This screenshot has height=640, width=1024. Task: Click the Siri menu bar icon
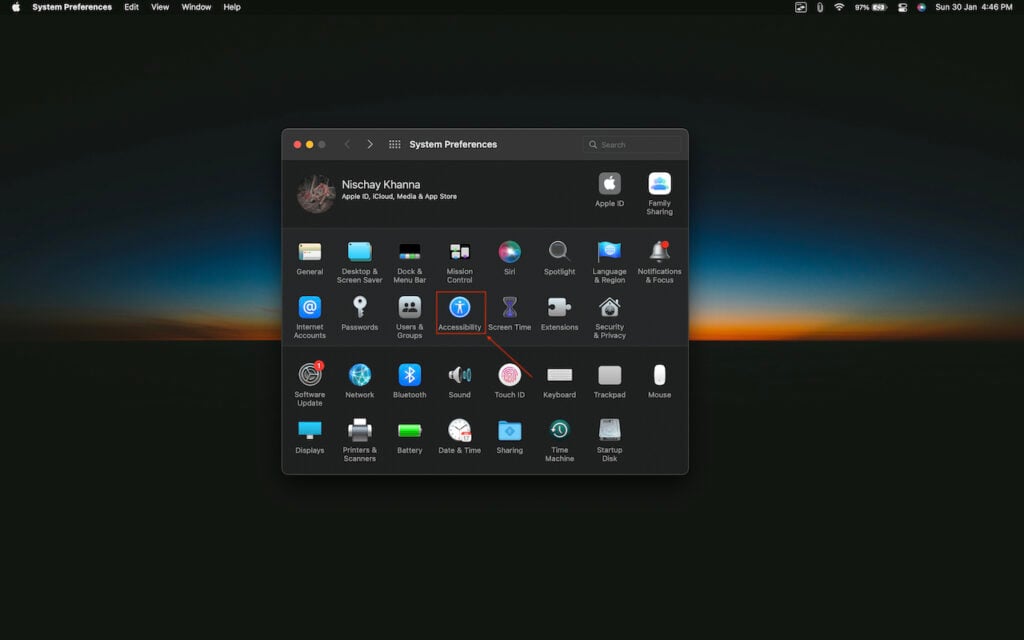pyautogui.click(x=921, y=7)
